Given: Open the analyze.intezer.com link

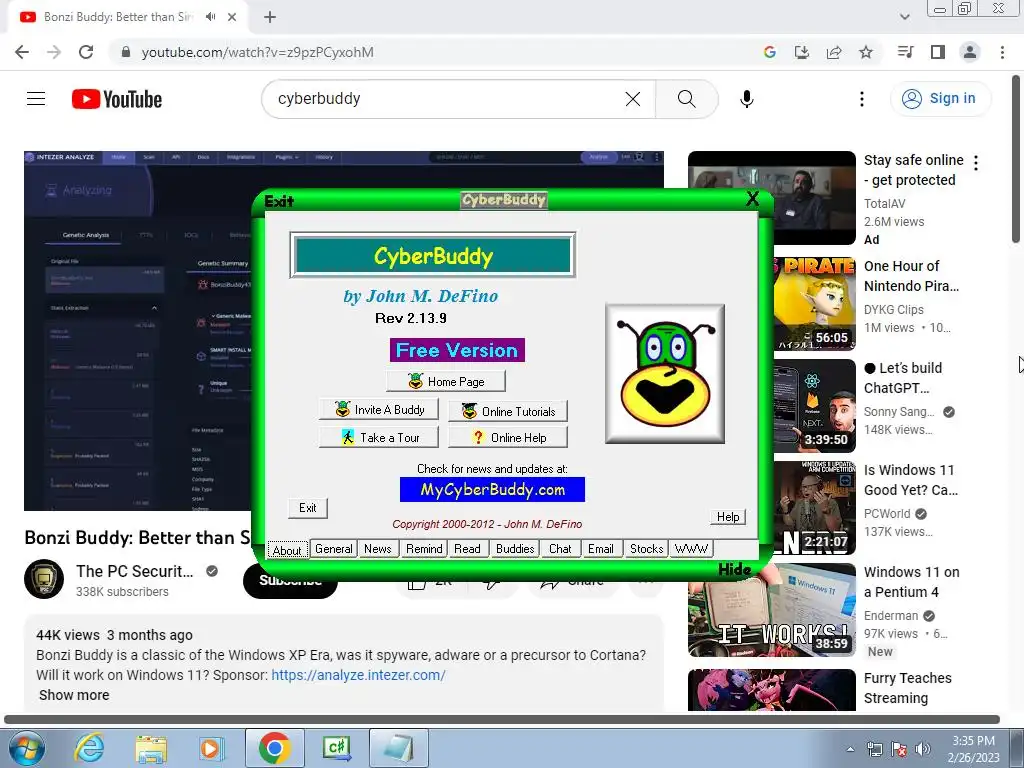Looking at the screenshot, I should click(x=359, y=675).
